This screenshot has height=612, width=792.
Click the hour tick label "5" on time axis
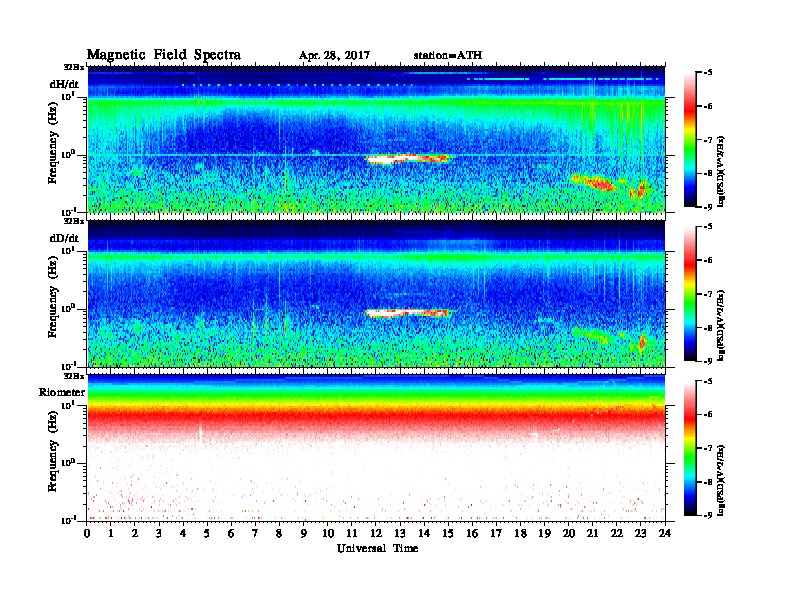[207, 533]
